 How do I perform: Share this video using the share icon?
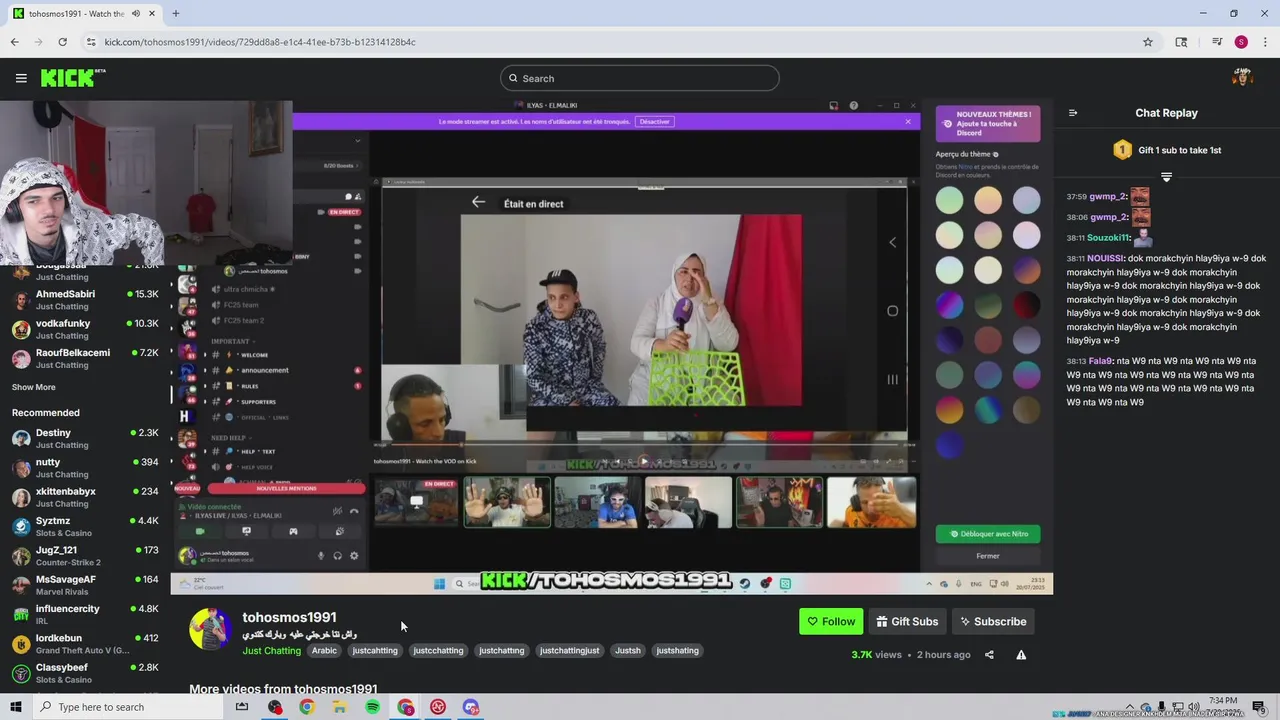[989, 655]
